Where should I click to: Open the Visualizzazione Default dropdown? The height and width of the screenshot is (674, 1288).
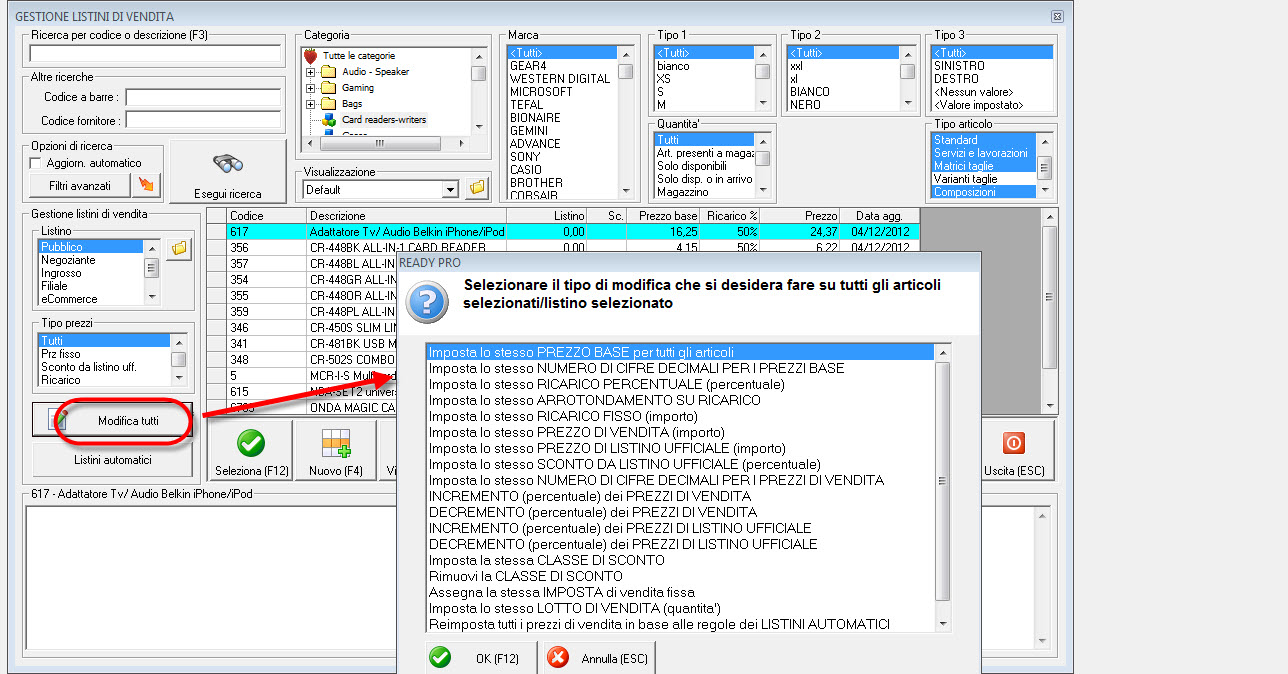[x=450, y=189]
